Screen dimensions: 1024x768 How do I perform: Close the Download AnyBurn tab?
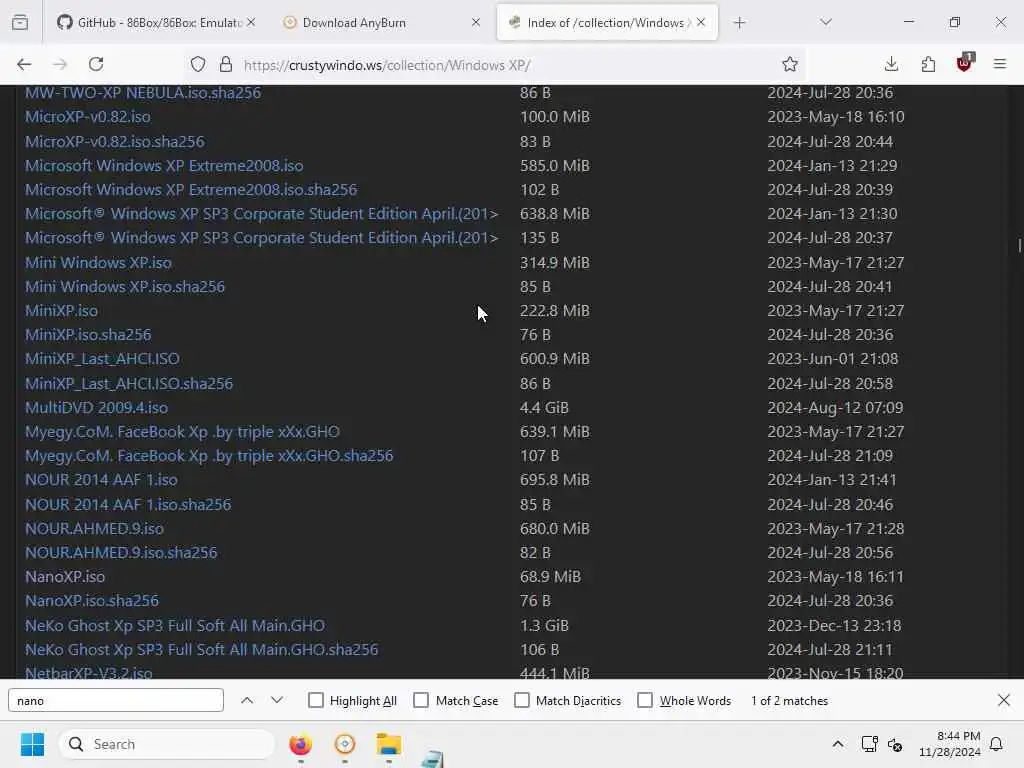(x=476, y=22)
